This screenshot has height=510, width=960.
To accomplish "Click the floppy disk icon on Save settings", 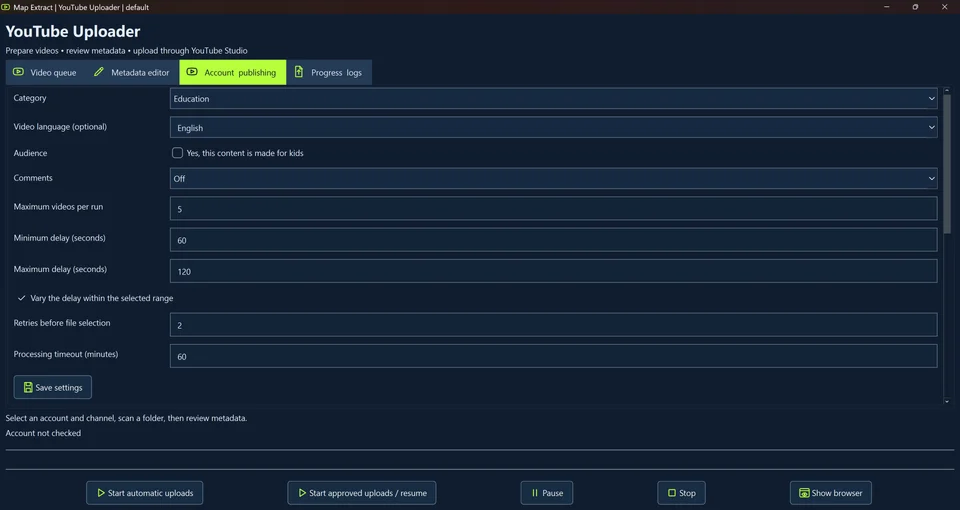I will pyautogui.click(x=28, y=387).
